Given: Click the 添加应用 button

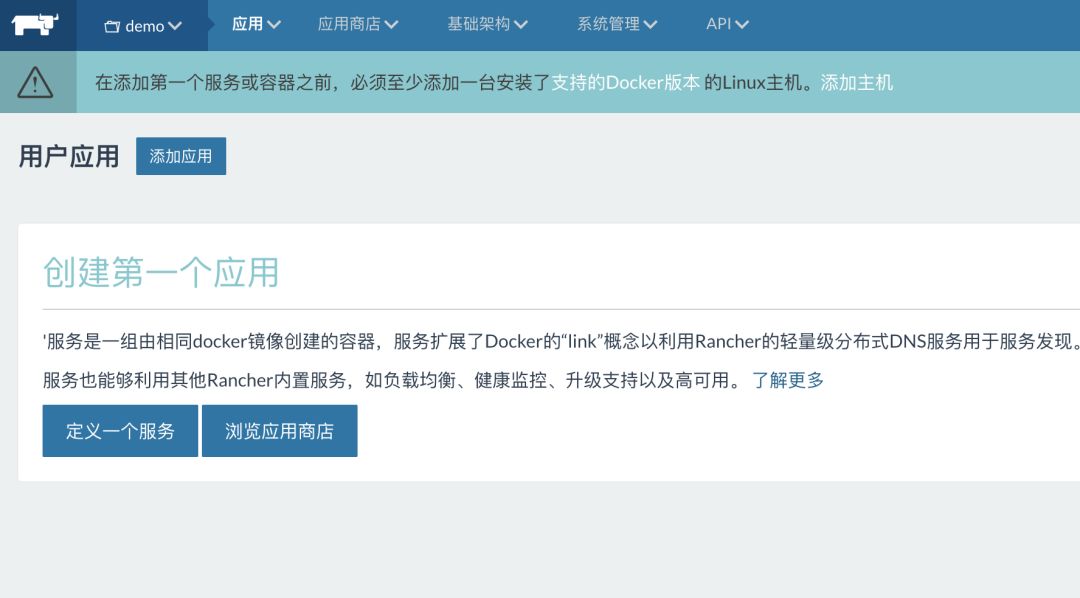Looking at the screenshot, I should click(x=181, y=156).
